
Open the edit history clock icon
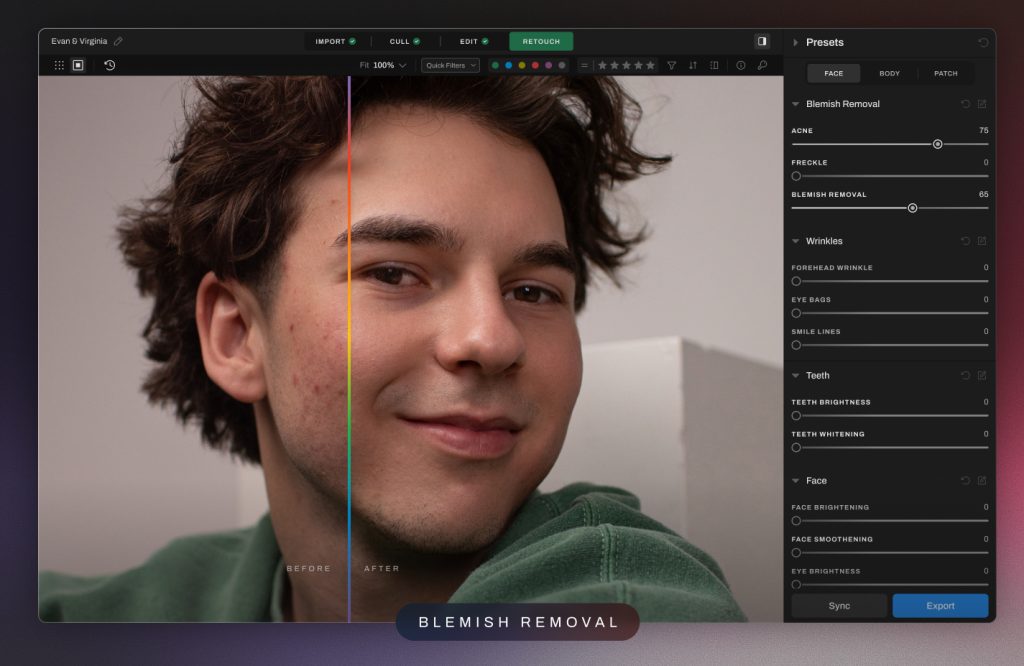pyautogui.click(x=110, y=65)
